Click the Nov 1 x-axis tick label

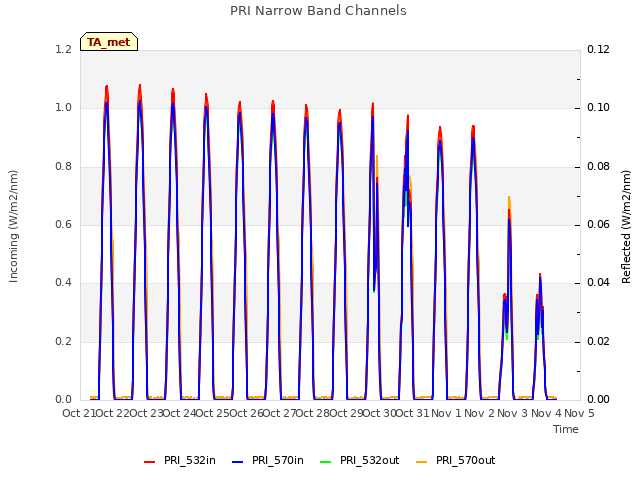(x=446, y=413)
